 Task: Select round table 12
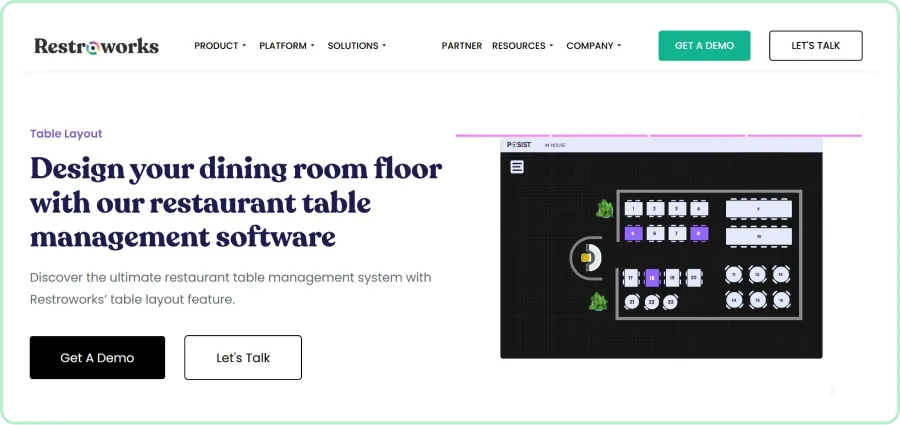[x=757, y=275]
